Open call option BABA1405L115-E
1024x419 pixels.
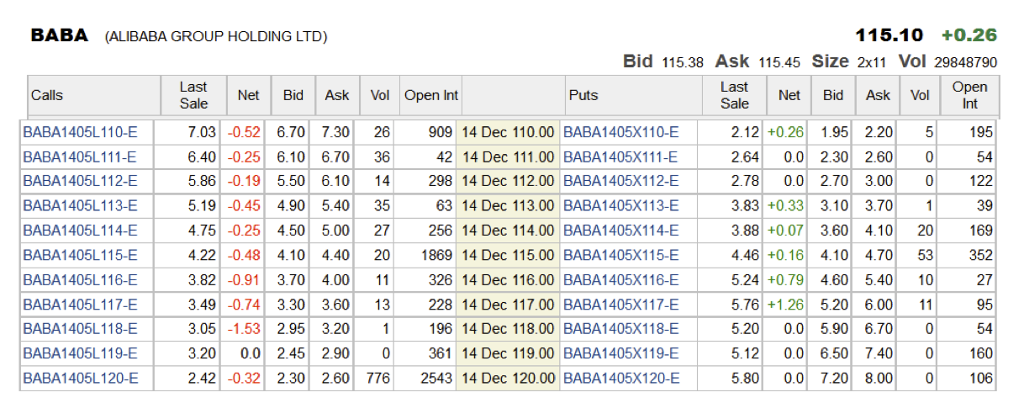pyautogui.click(x=80, y=255)
